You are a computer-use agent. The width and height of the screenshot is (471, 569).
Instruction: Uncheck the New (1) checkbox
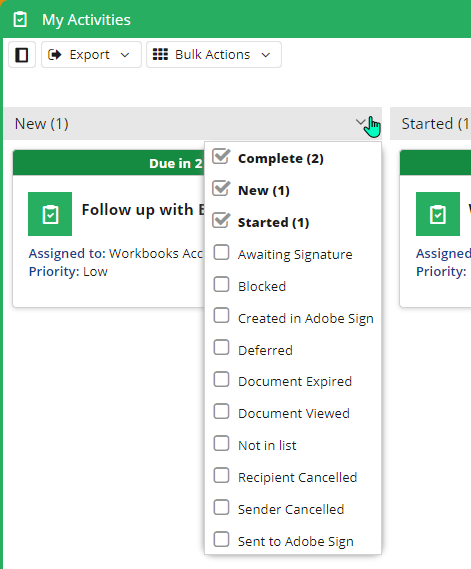click(x=221, y=189)
